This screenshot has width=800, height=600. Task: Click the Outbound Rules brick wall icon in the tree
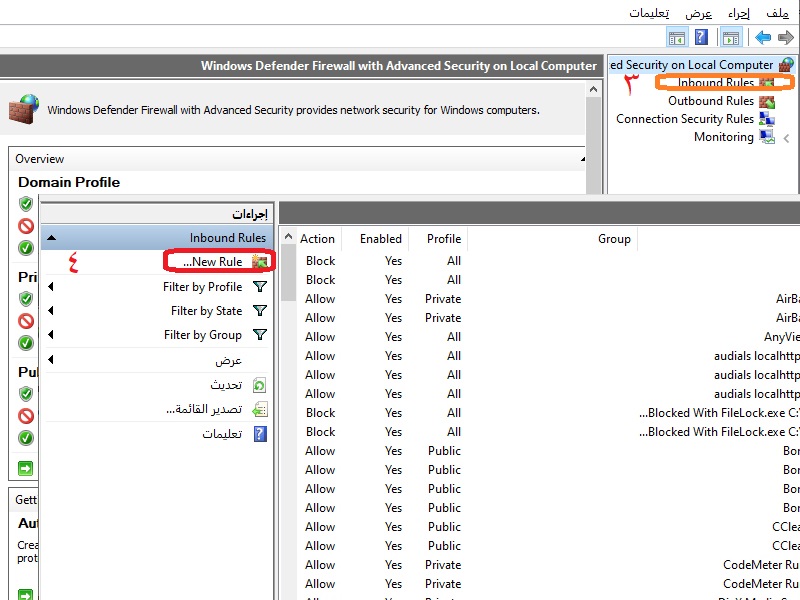767,101
